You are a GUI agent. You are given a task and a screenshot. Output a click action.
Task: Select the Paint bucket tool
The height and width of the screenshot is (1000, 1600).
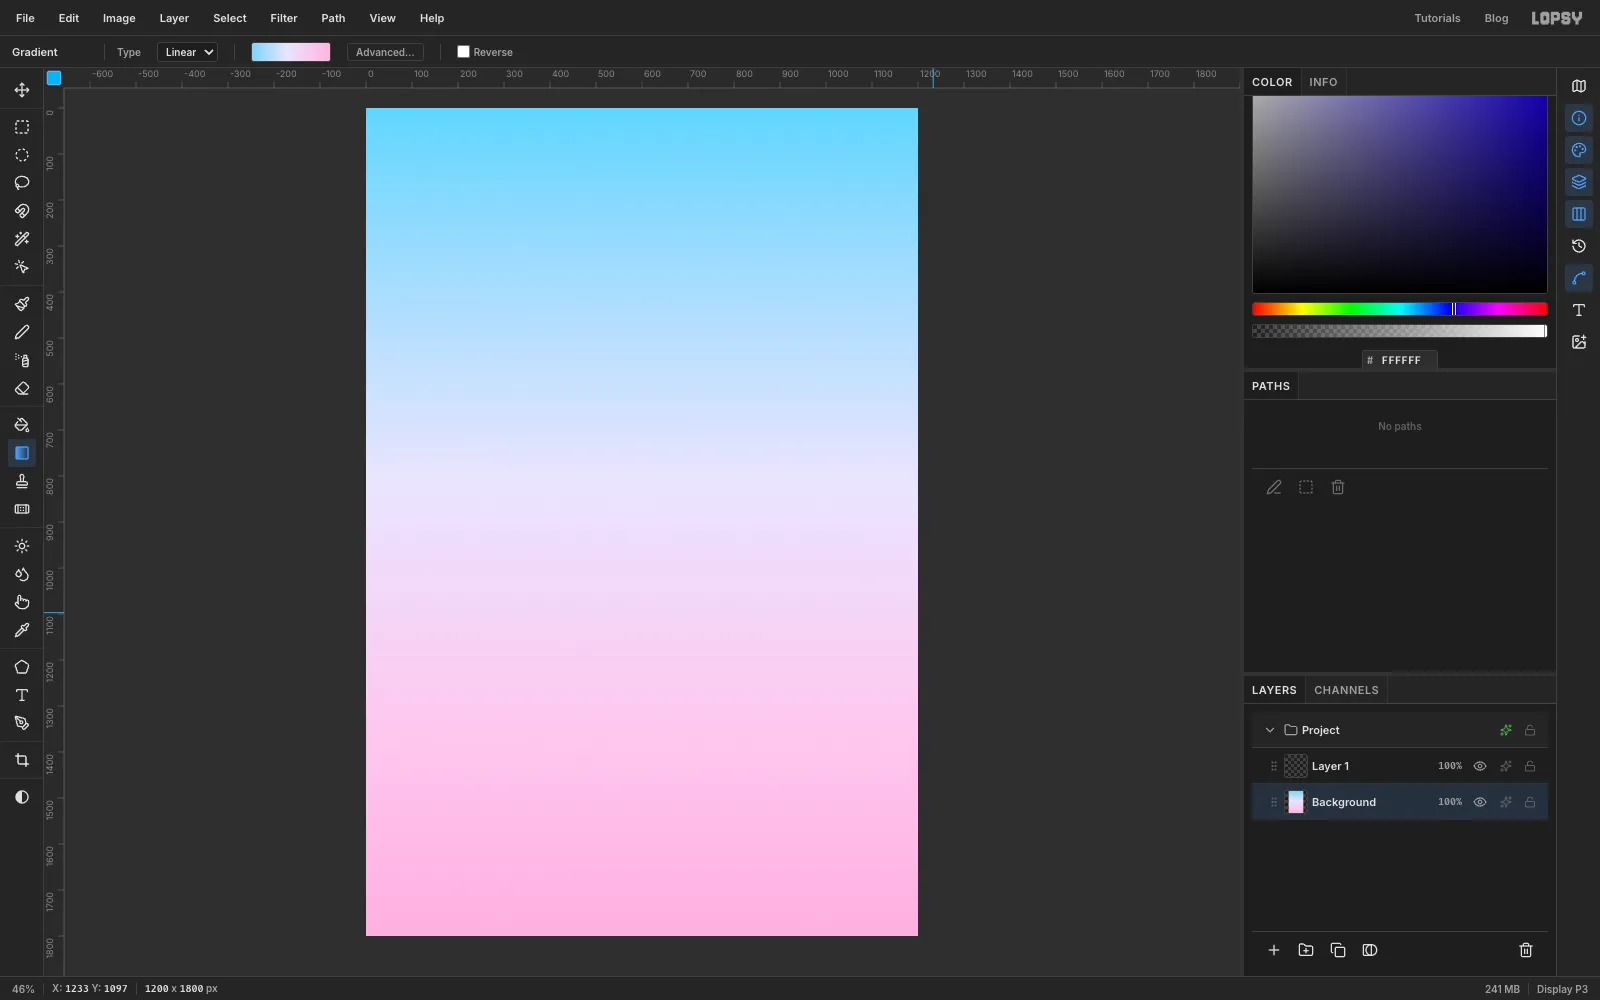(x=22, y=425)
